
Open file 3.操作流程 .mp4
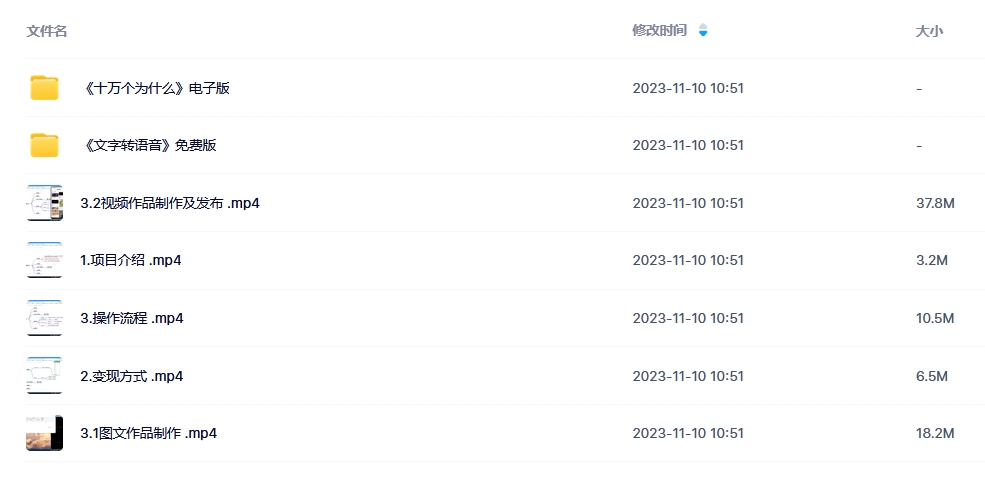click(x=132, y=318)
